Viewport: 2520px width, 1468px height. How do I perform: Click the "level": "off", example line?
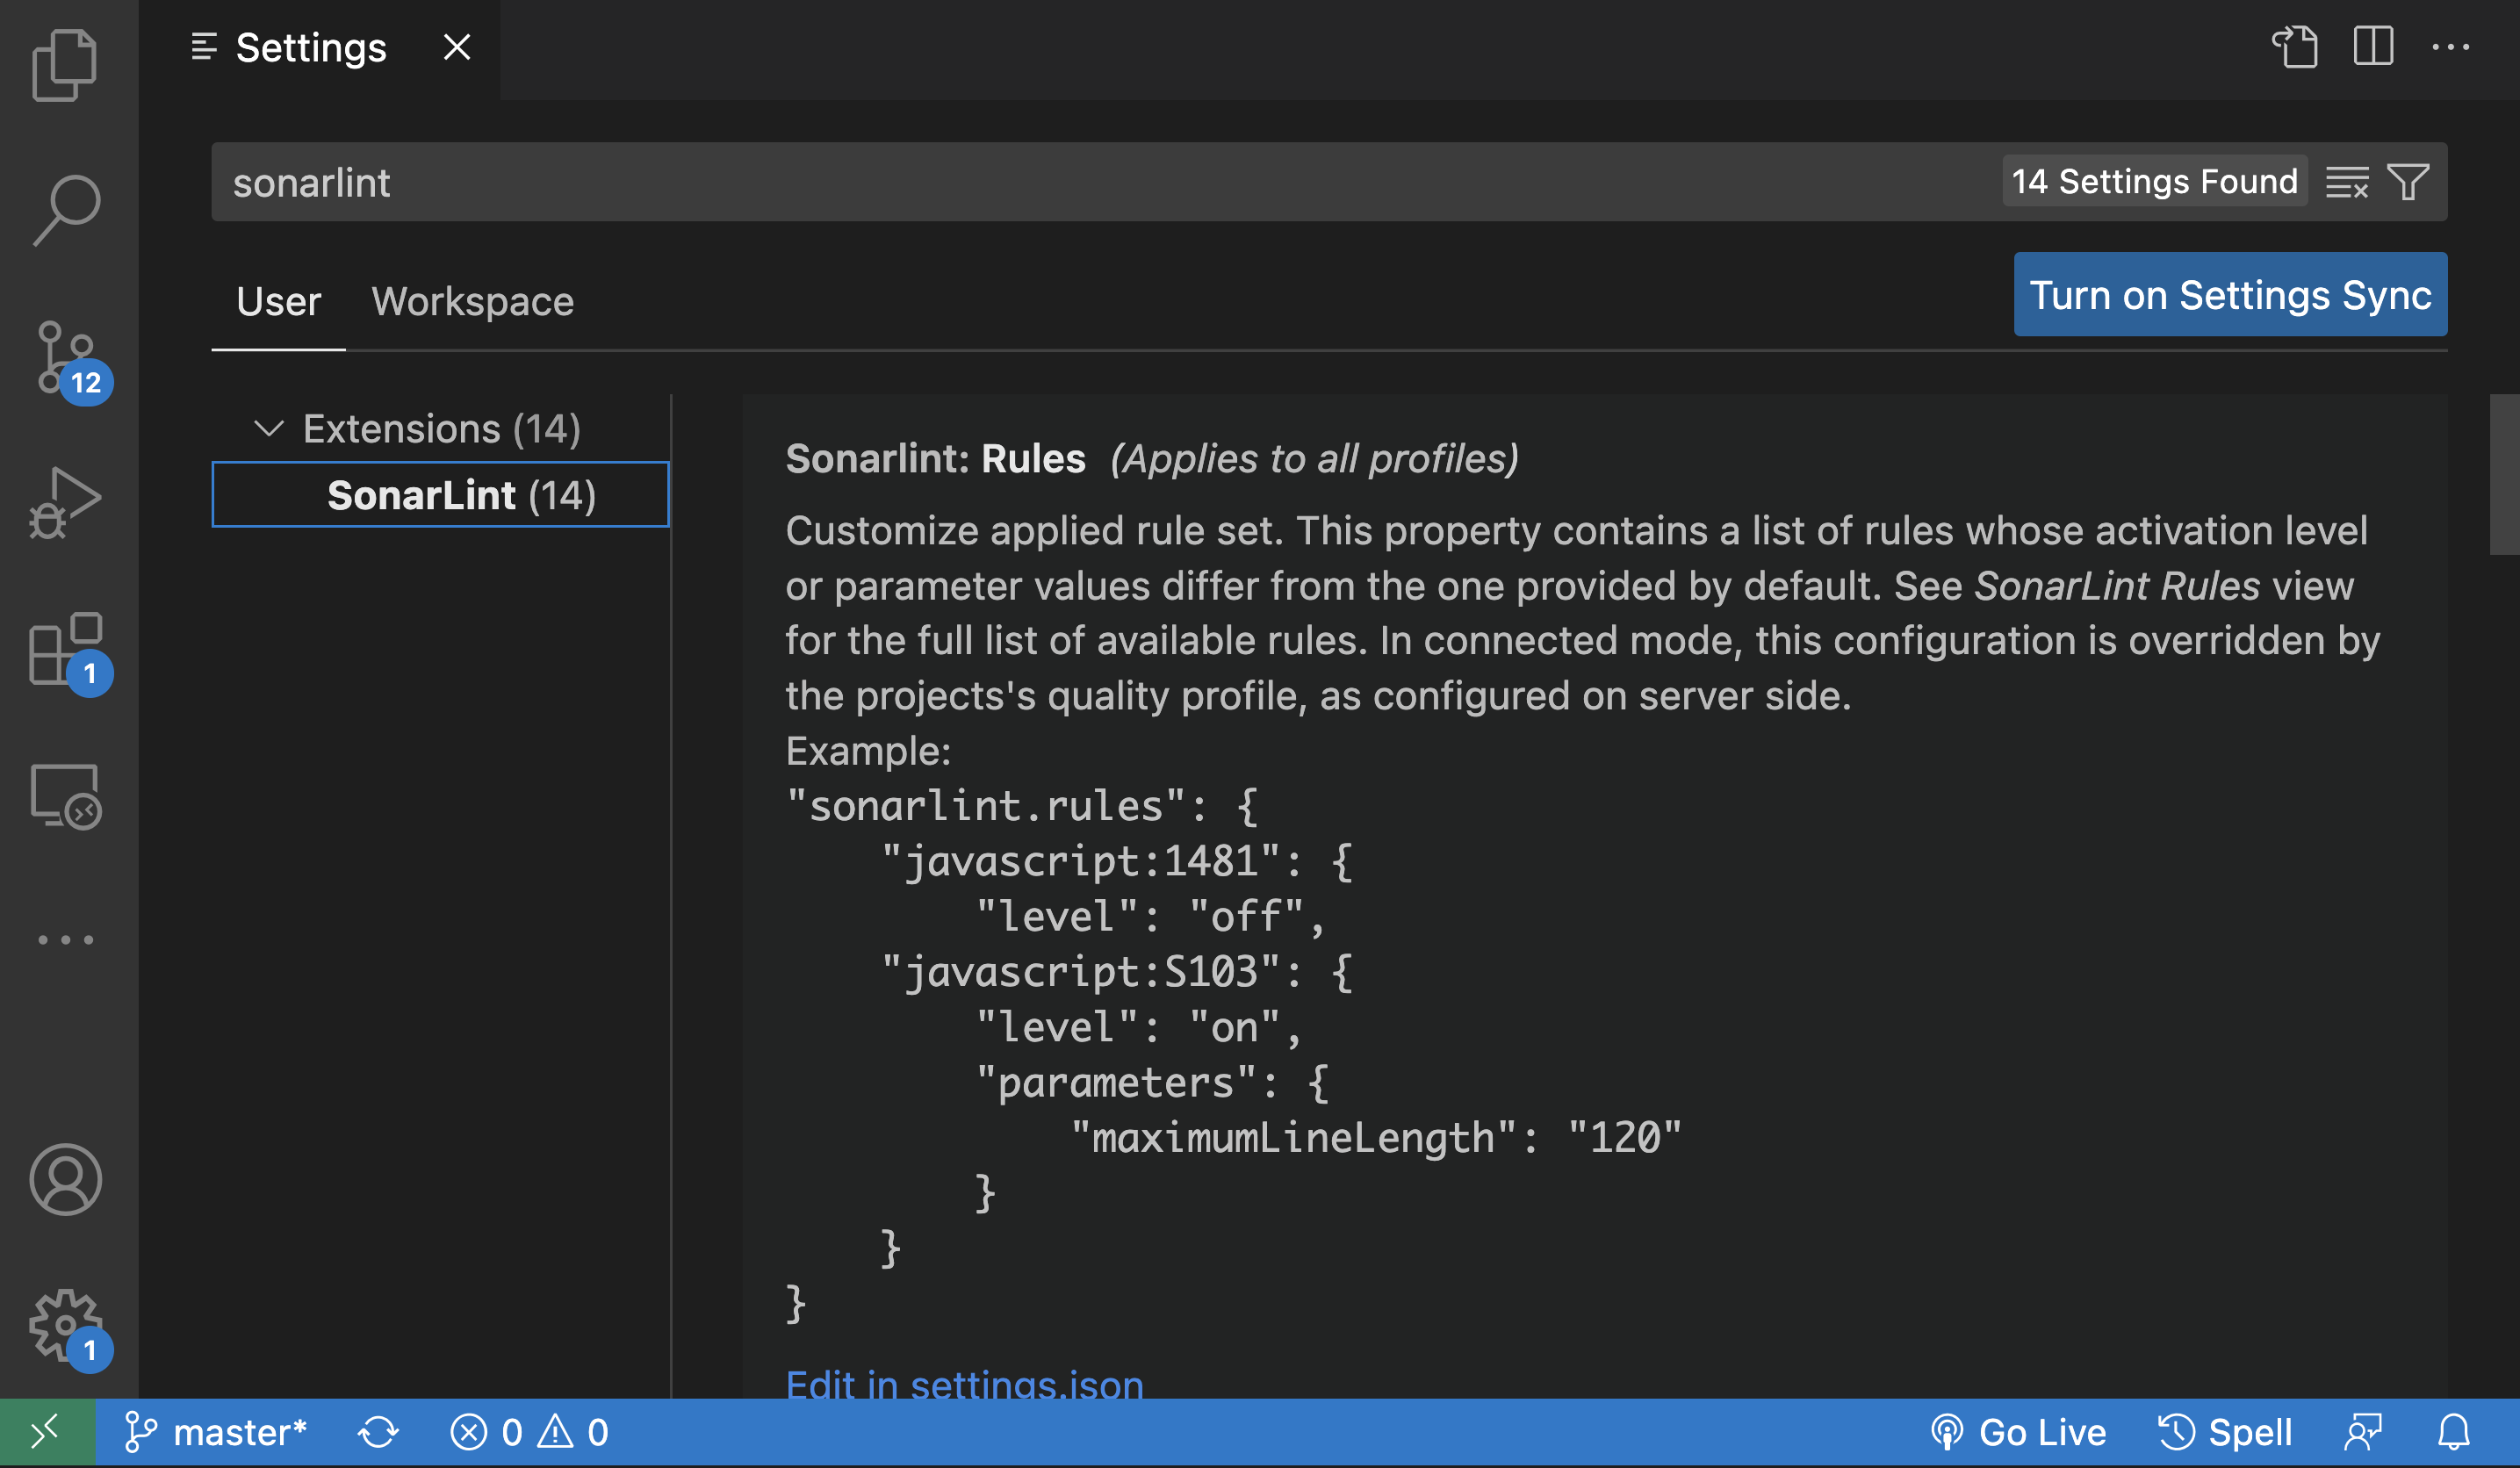[x=1150, y=916]
